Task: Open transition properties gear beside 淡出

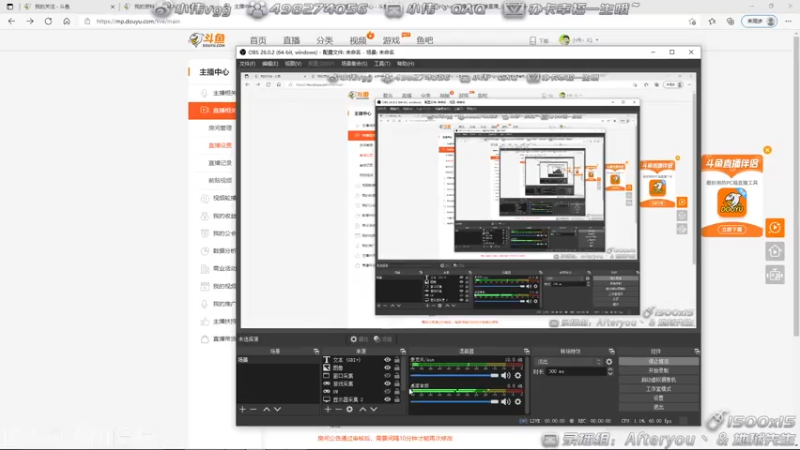Action: point(609,362)
